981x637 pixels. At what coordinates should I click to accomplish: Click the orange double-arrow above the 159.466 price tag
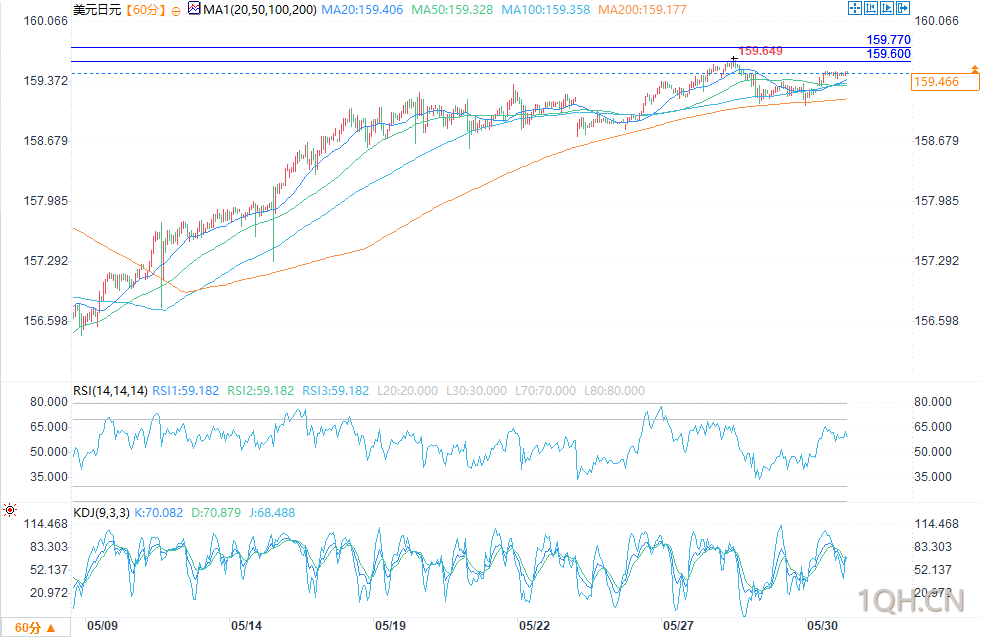(x=975, y=68)
